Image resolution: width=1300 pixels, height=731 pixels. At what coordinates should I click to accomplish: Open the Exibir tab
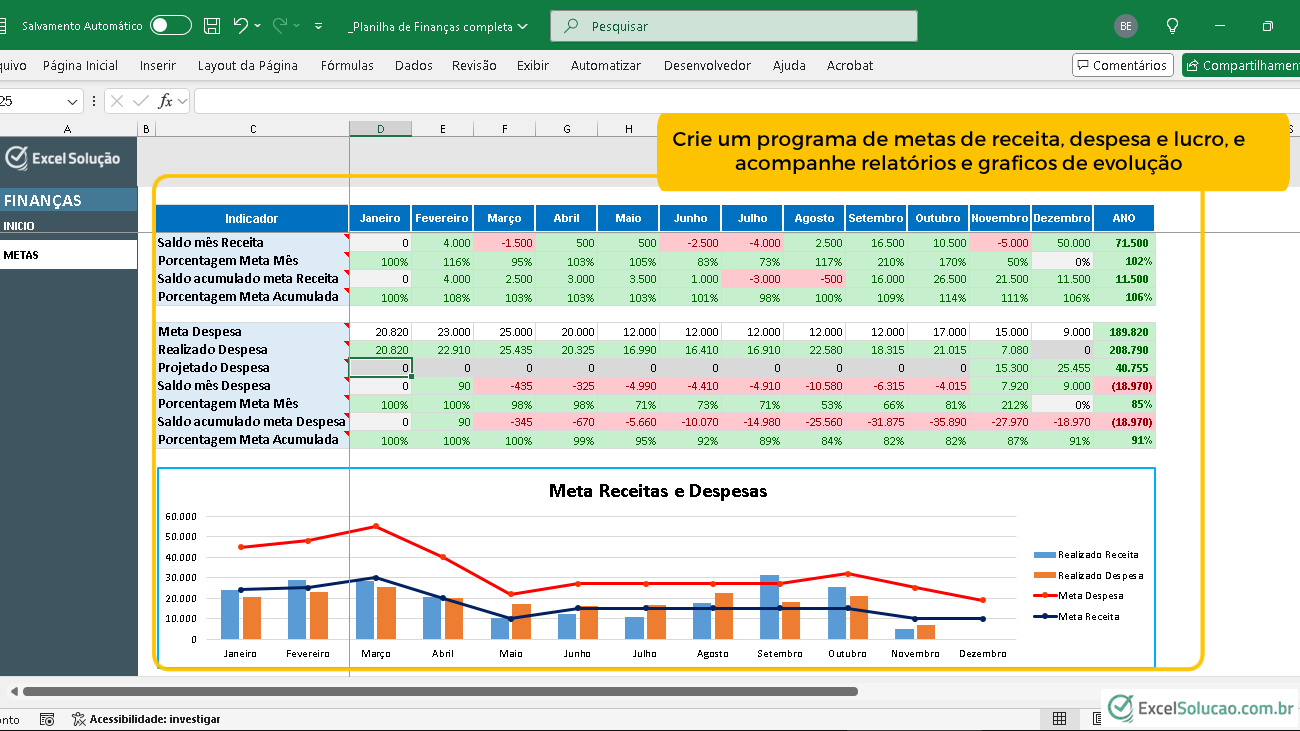point(533,65)
